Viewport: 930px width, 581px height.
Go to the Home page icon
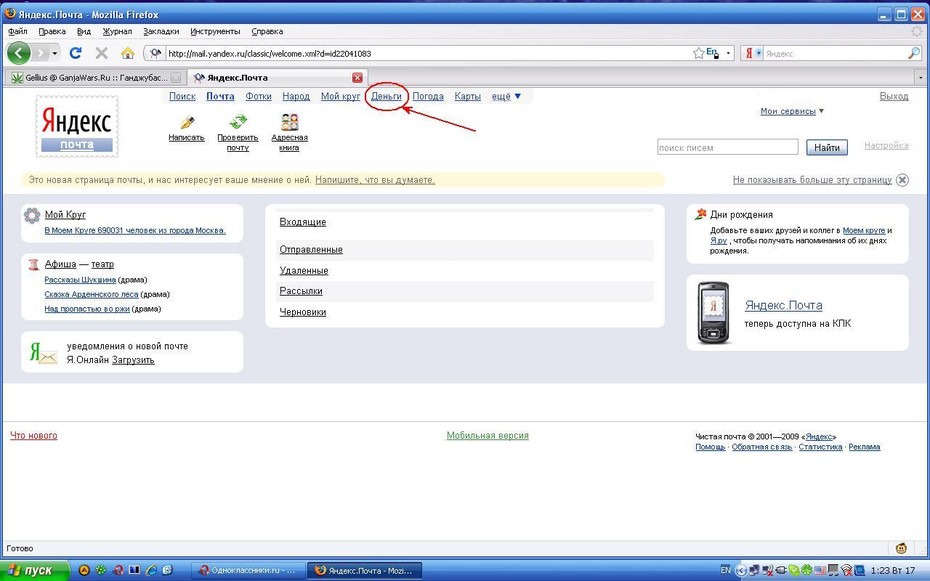[x=128, y=53]
